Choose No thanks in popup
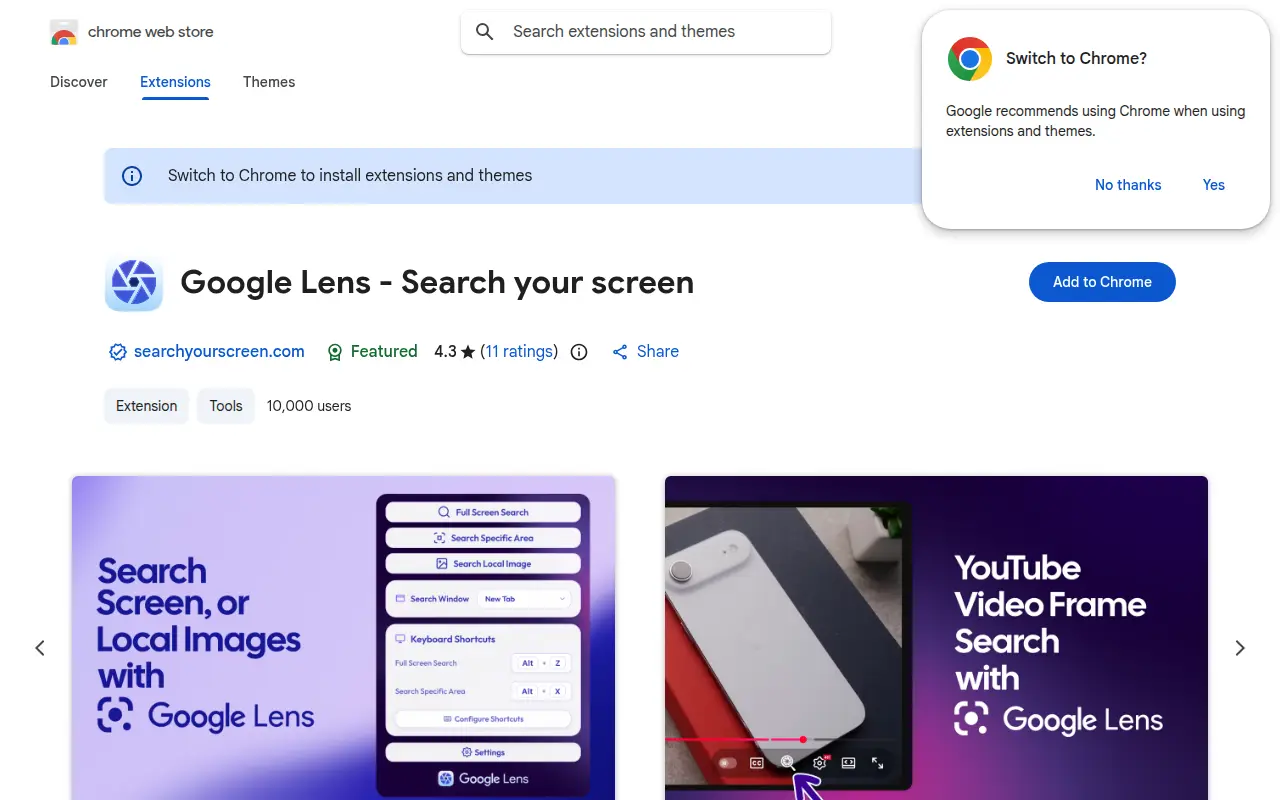Viewport: 1280px width, 800px height. pos(1128,185)
